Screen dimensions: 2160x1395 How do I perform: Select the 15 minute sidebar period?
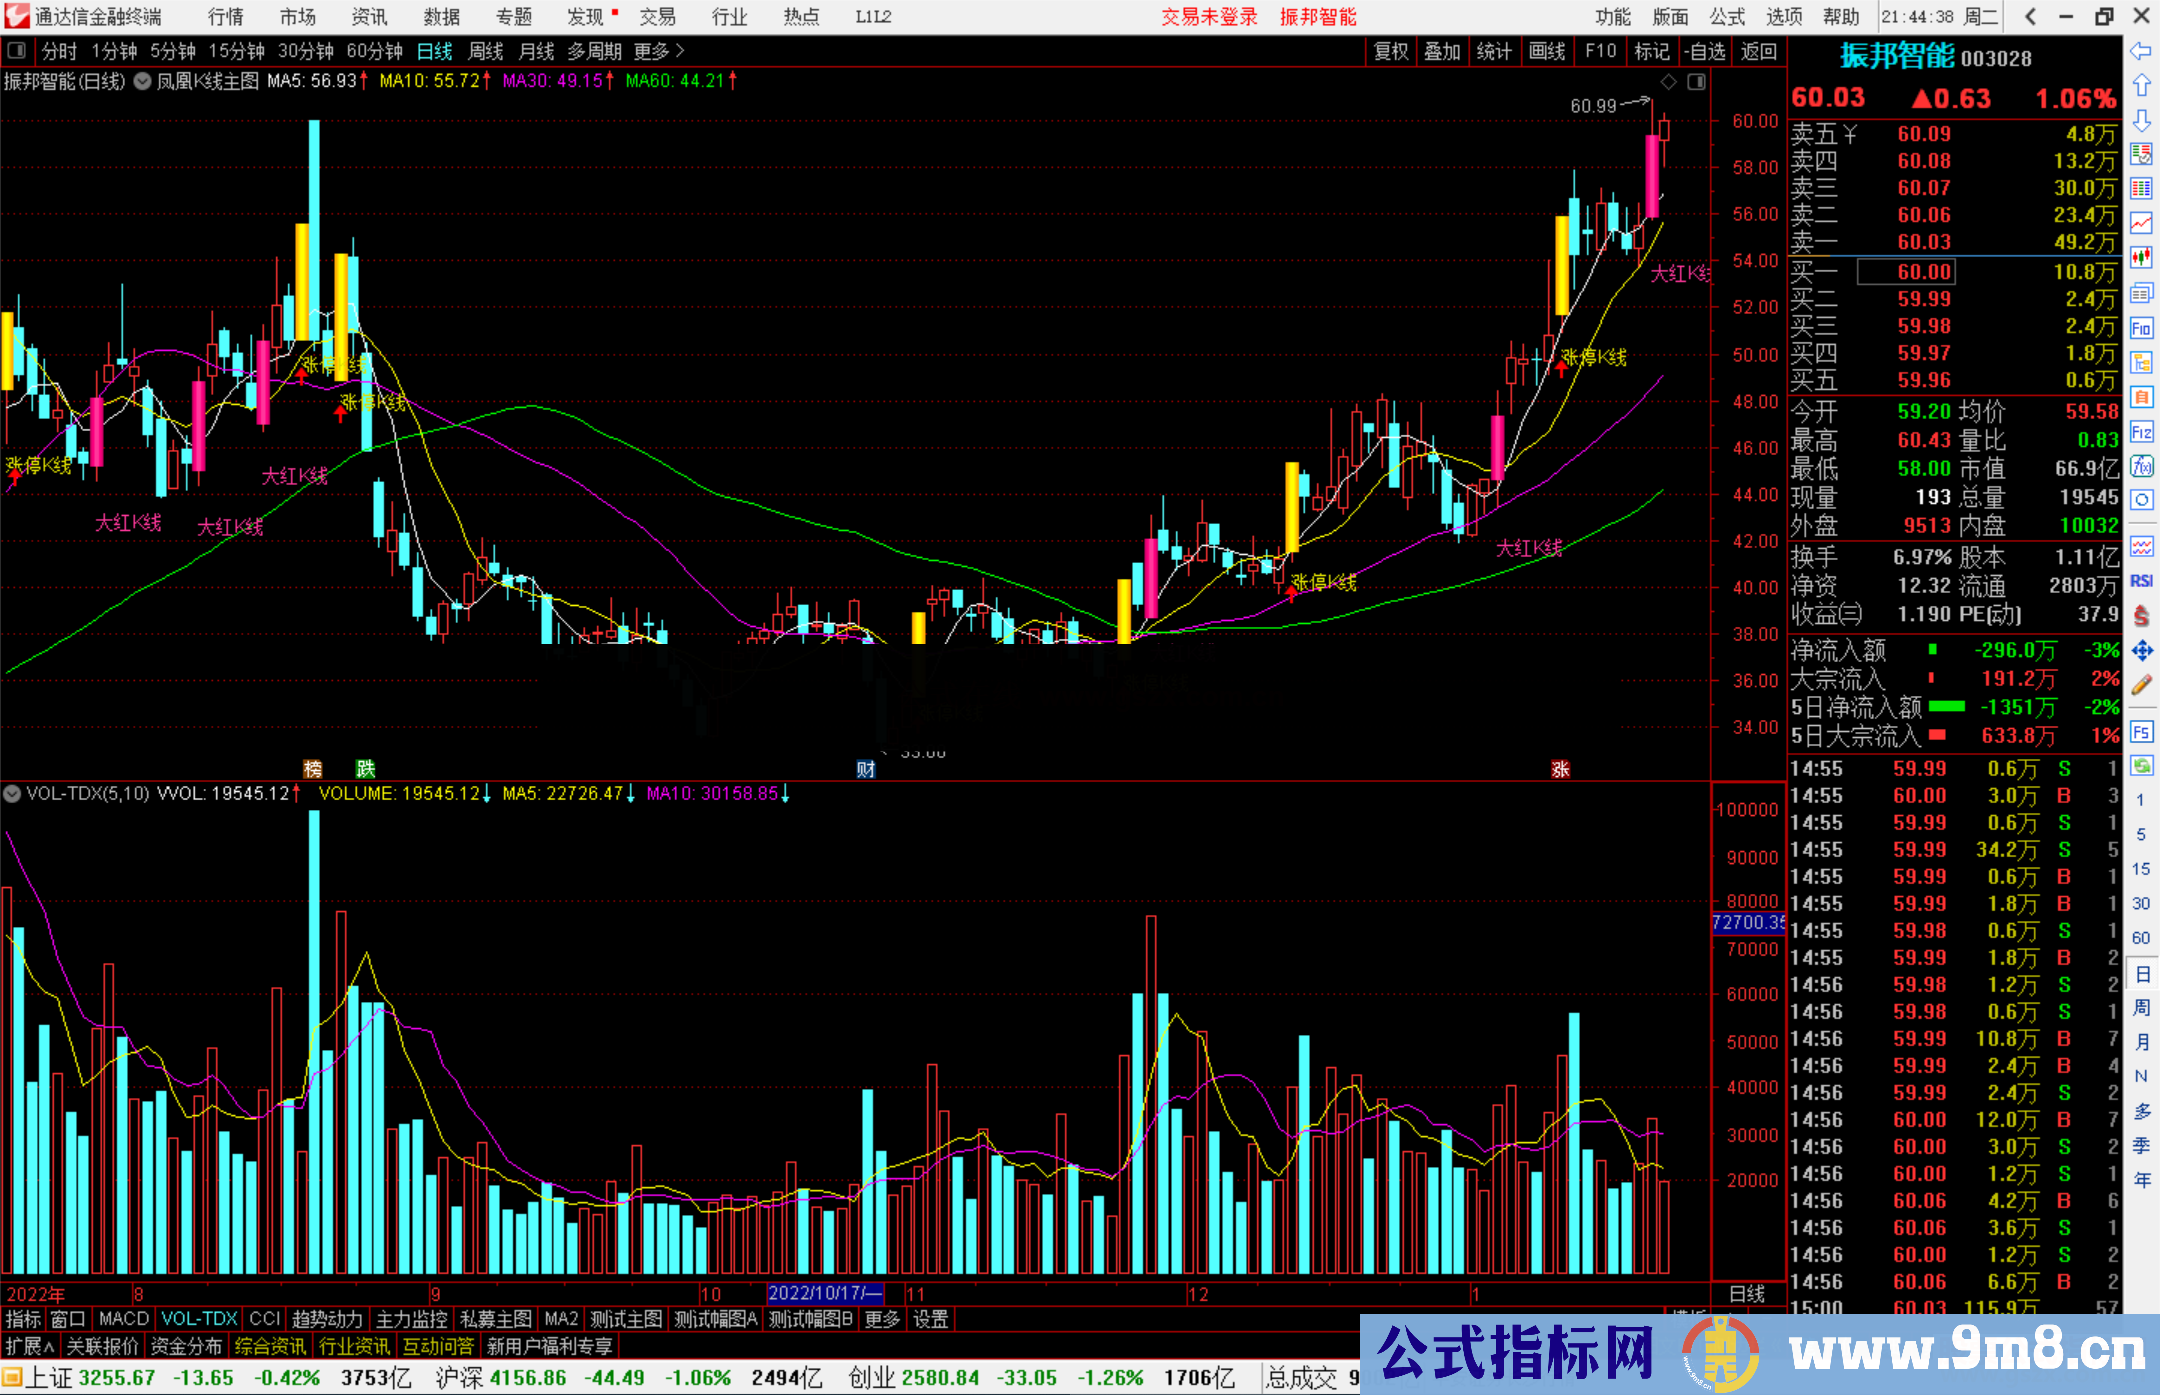[2141, 869]
